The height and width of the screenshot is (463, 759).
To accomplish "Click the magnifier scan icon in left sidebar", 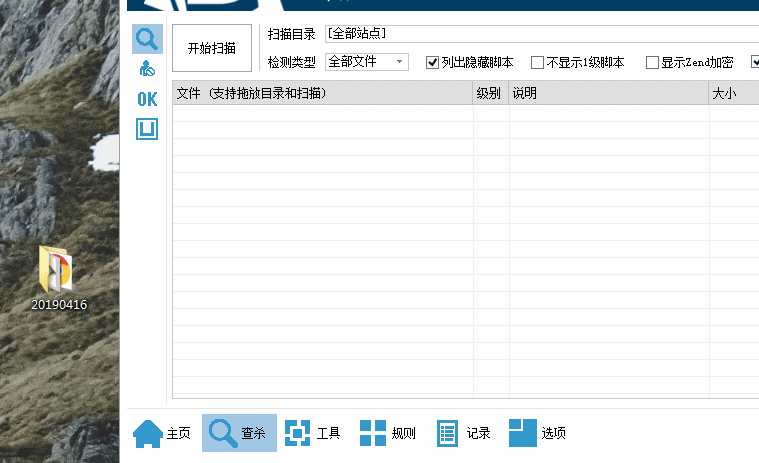I will [147, 39].
